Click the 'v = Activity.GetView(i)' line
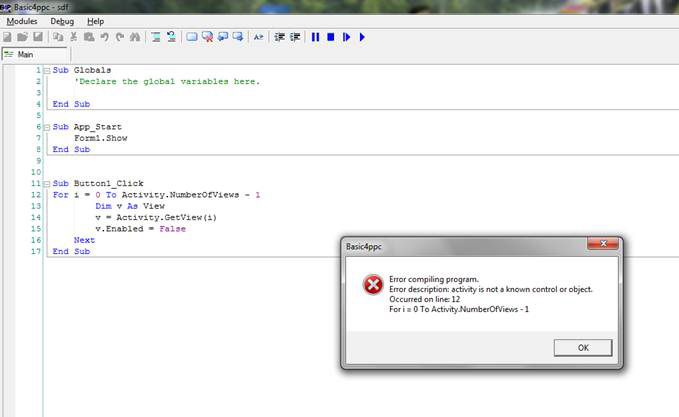 coord(156,217)
